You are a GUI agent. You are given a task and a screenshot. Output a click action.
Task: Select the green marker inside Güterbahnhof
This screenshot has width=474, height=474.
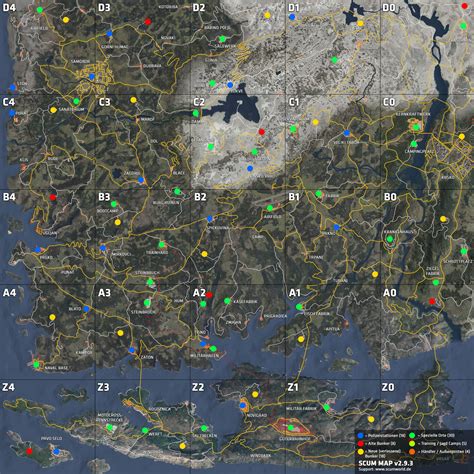291,427
